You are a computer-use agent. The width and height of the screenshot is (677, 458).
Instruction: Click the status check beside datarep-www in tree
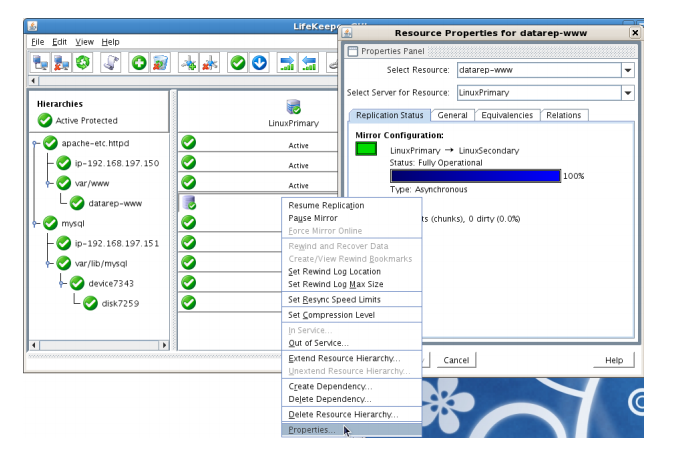click(x=77, y=203)
